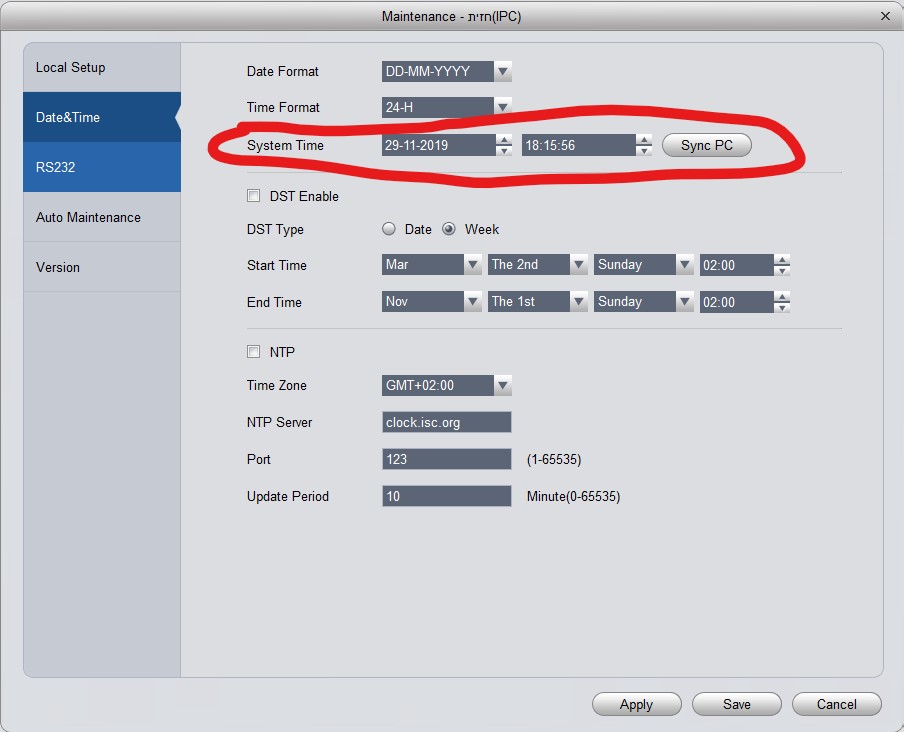Decrease End Time hour with down arrow
Screen dimensions: 904x732
pos(782,307)
